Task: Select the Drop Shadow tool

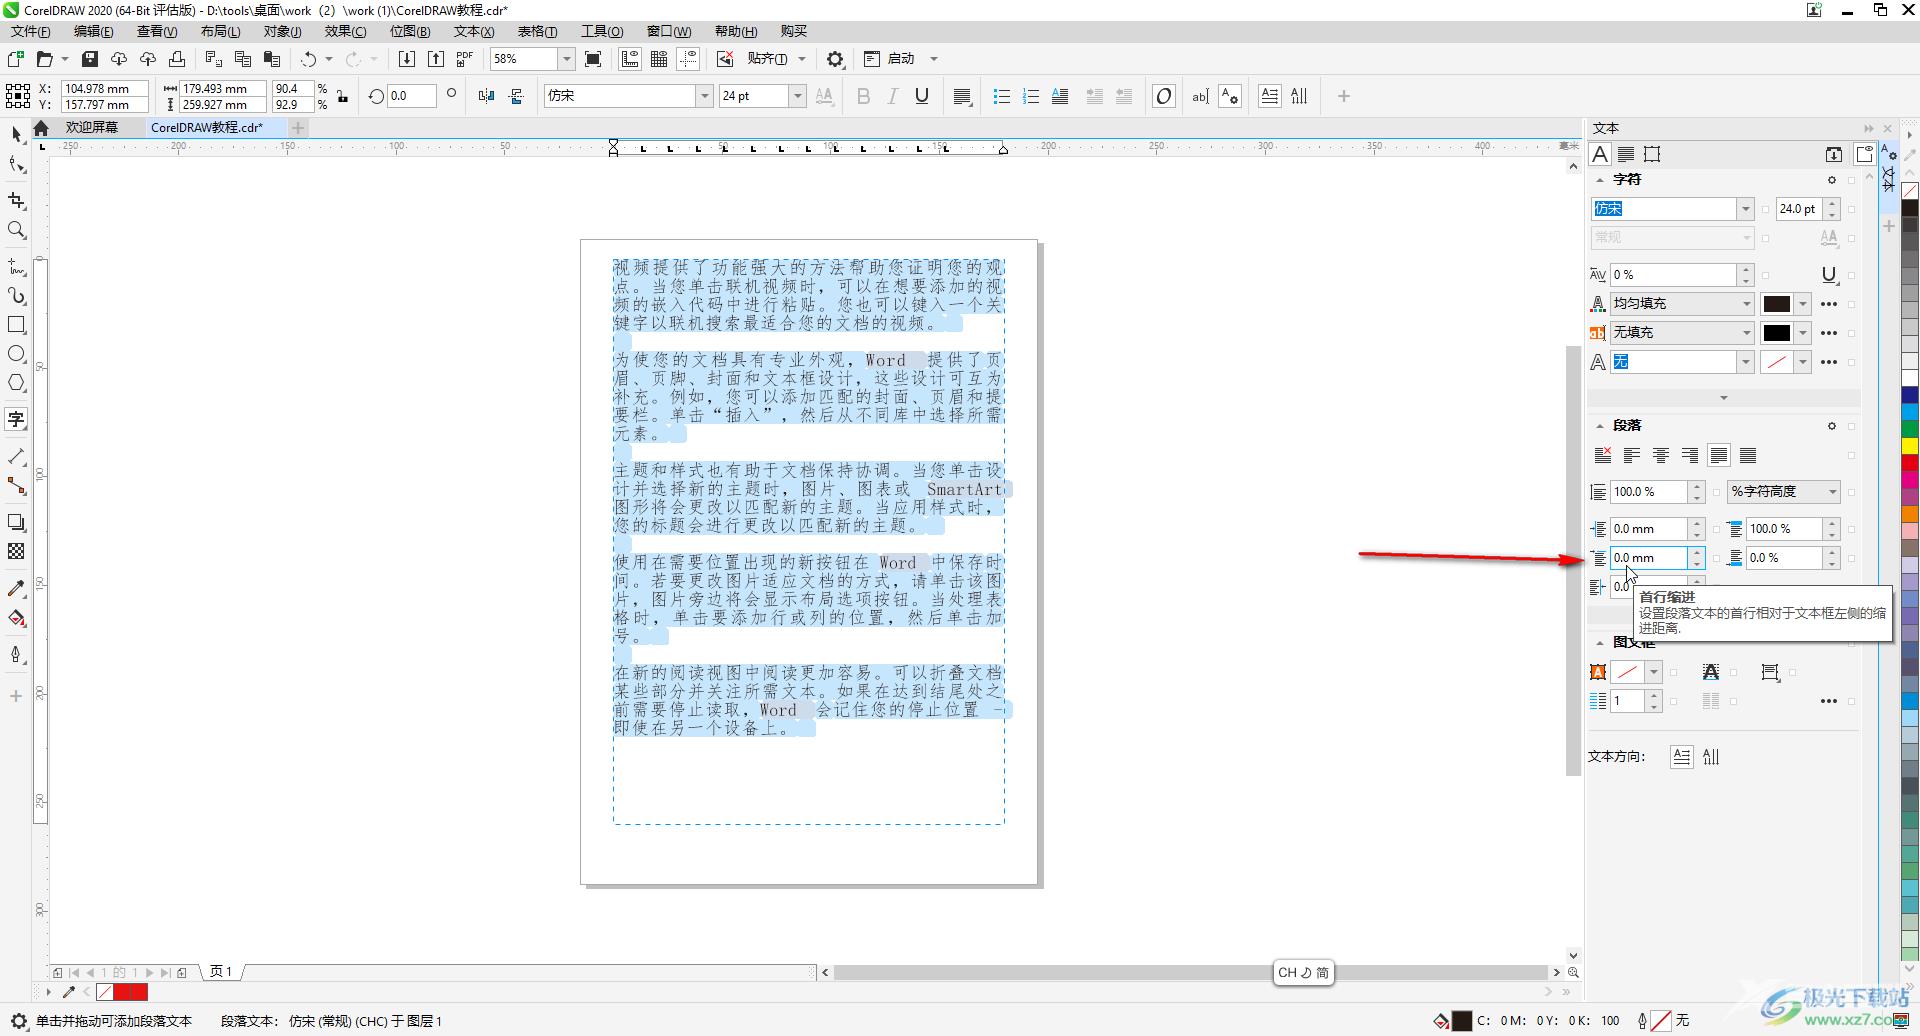Action: [x=16, y=522]
